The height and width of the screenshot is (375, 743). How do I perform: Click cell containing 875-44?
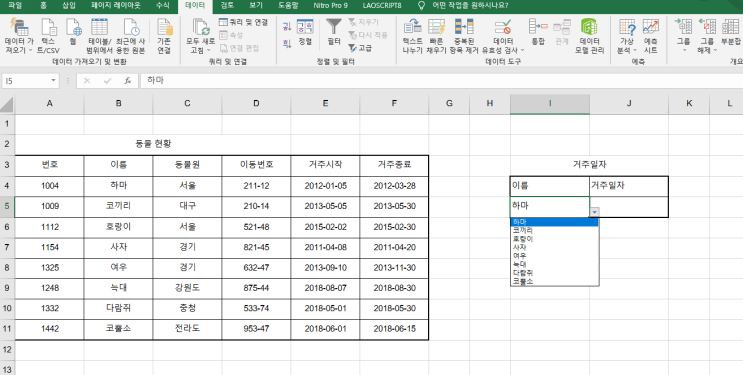(x=256, y=288)
